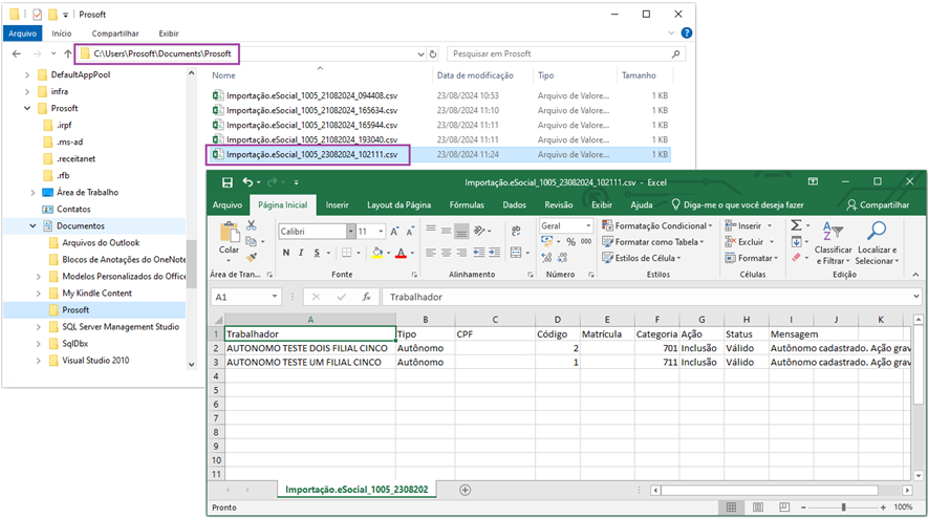Click the Formatar cells button

(x=751, y=258)
